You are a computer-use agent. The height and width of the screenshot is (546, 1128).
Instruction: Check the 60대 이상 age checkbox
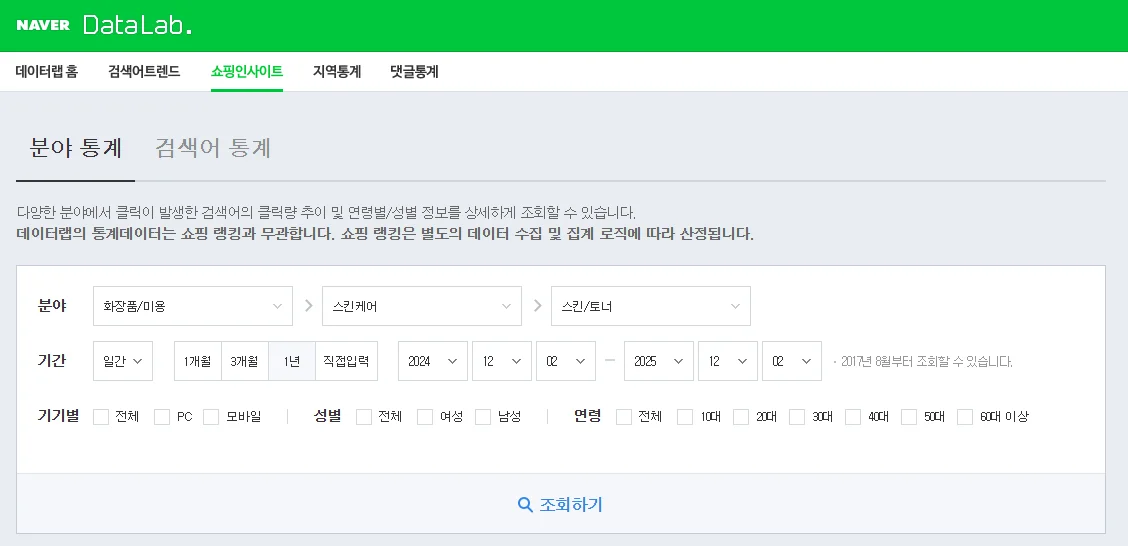(x=965, y=417)
